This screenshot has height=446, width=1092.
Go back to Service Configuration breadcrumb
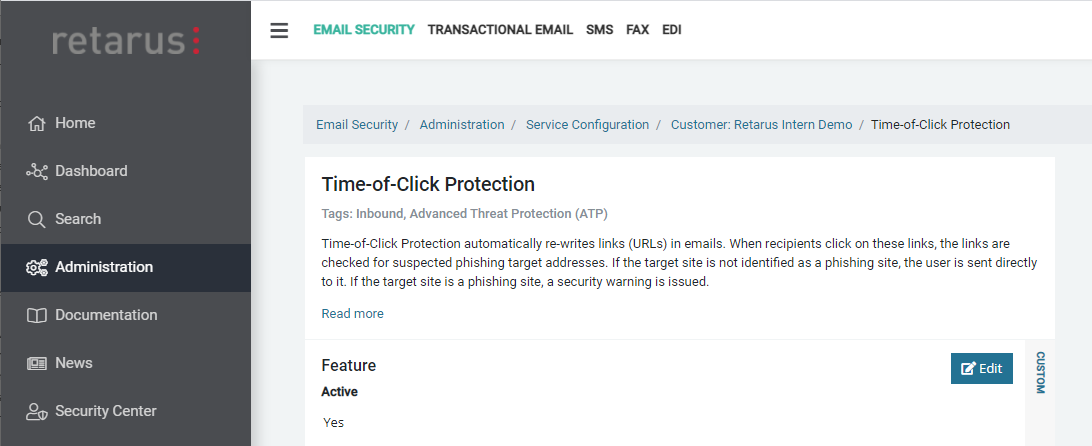click(587, 125)
